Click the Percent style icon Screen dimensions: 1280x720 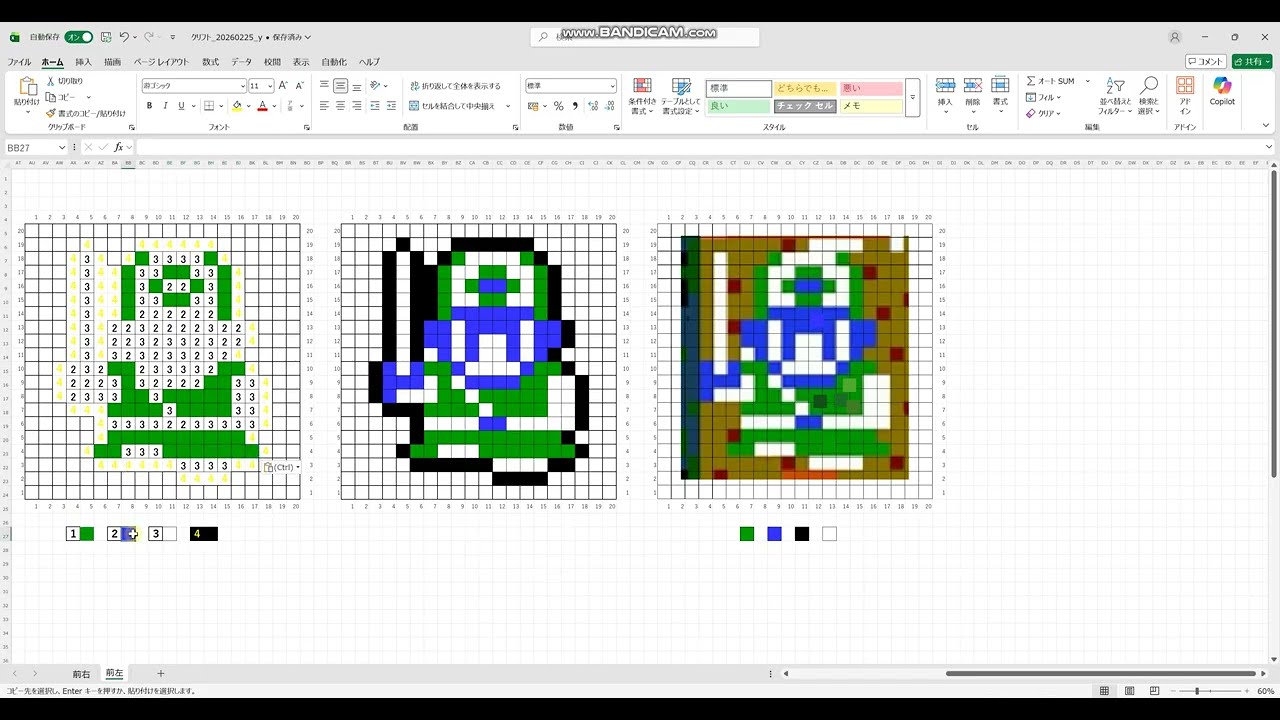click(558, 106)
